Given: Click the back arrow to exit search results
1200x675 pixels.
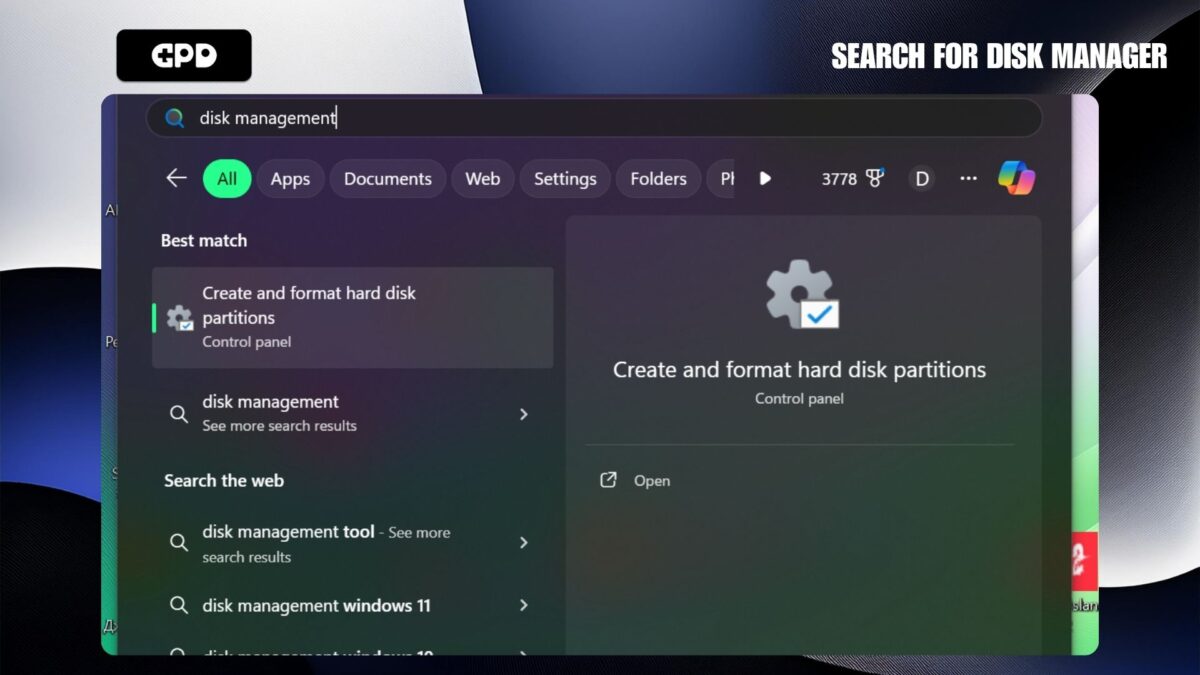Looking at the screenshot, I should [176, 178].
